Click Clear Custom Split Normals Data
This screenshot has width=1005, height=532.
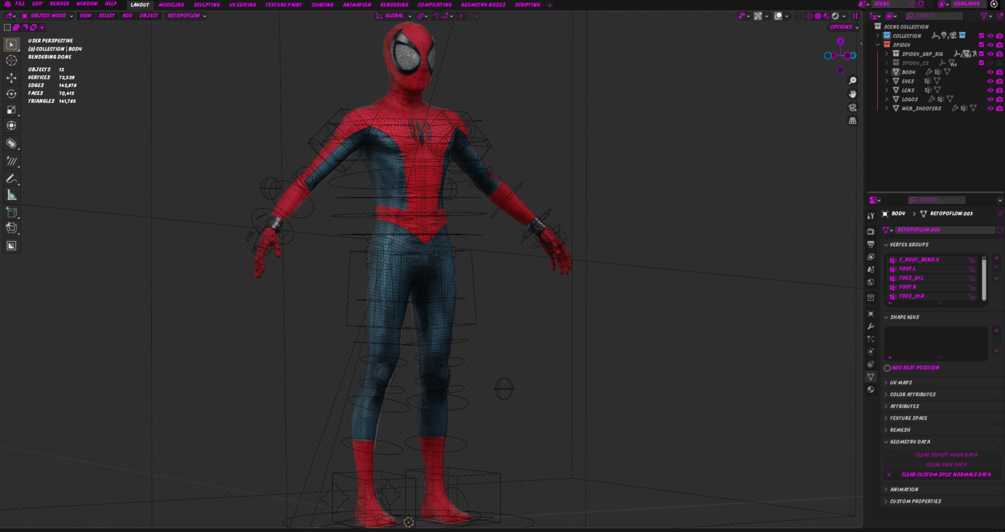coord(946,475)
